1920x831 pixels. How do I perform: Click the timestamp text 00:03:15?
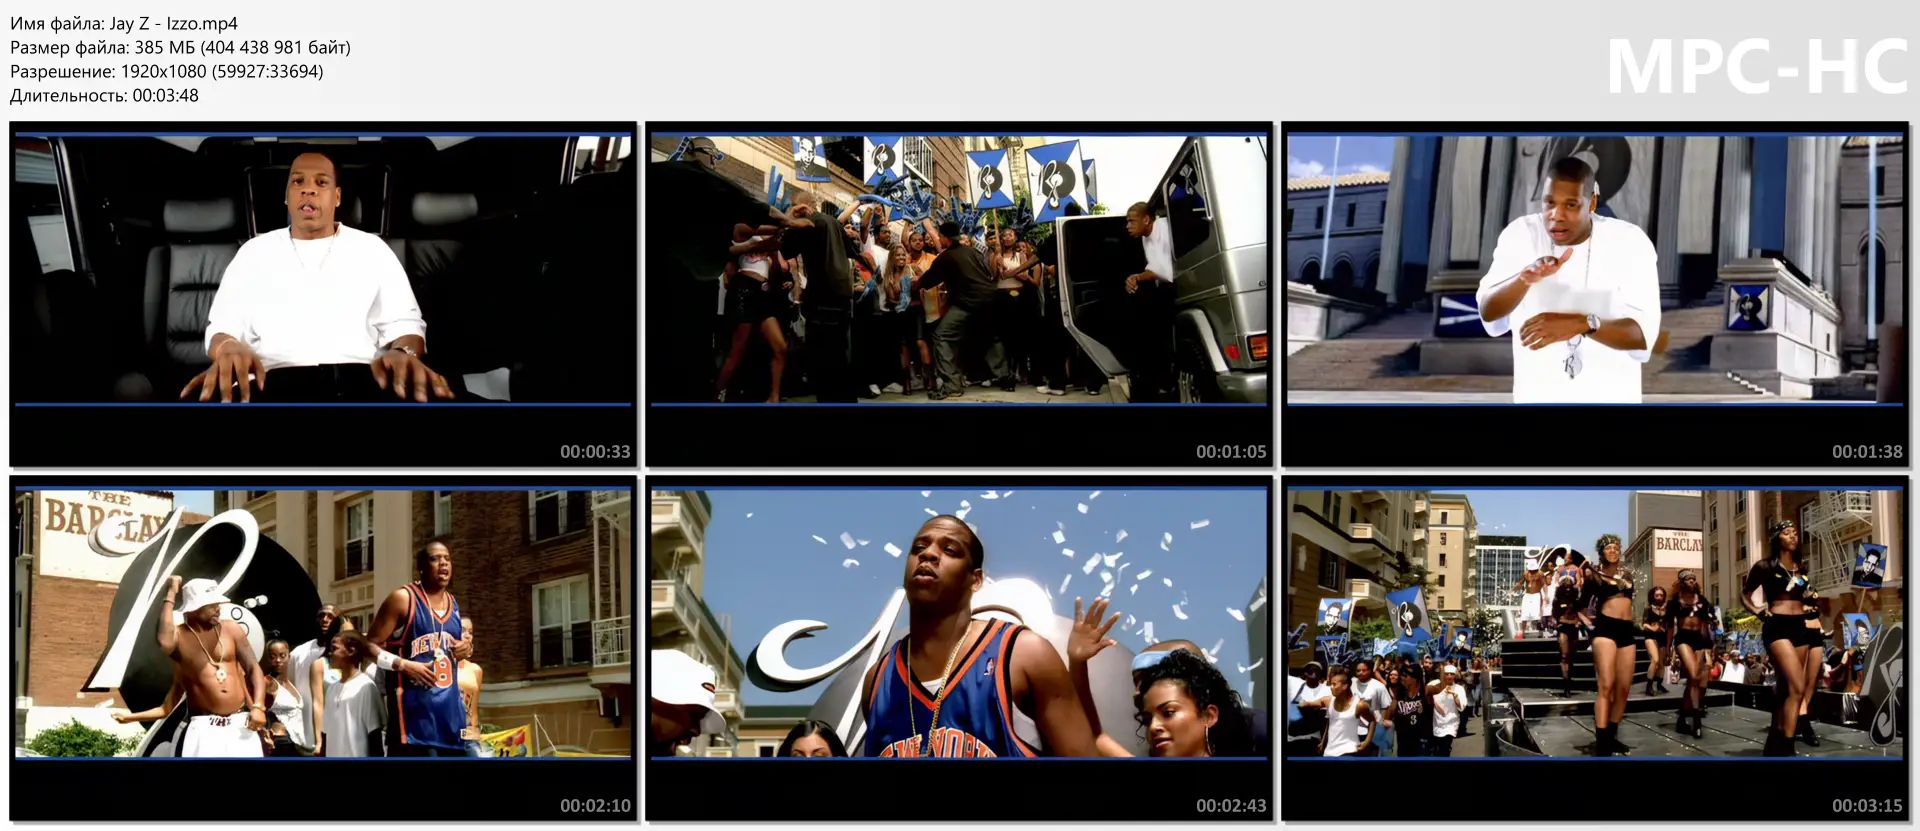pyautogui.click(x=1867, y=806)
